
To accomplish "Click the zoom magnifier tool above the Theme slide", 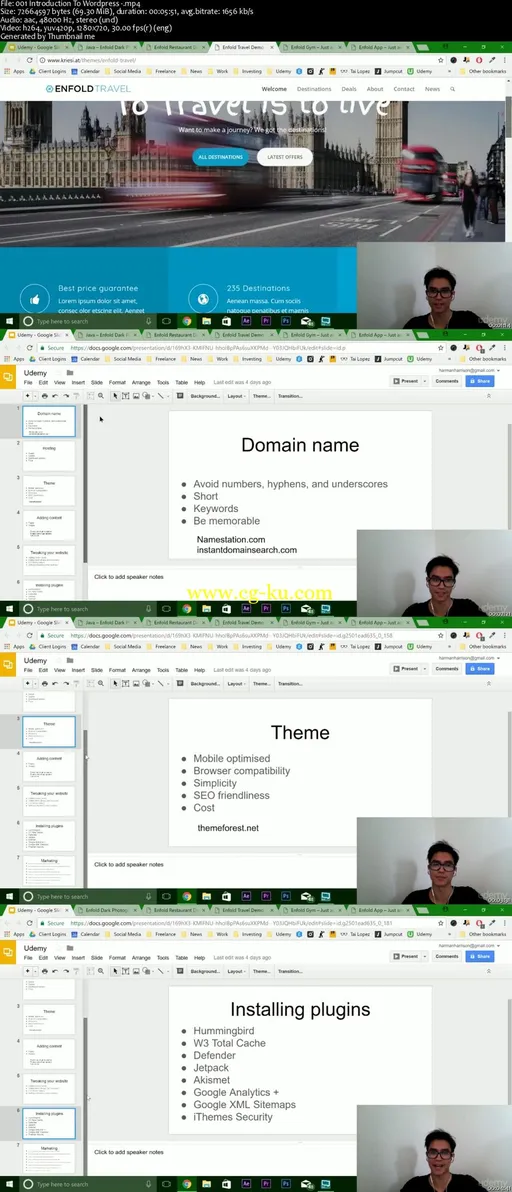I will [x=101, y=683].
